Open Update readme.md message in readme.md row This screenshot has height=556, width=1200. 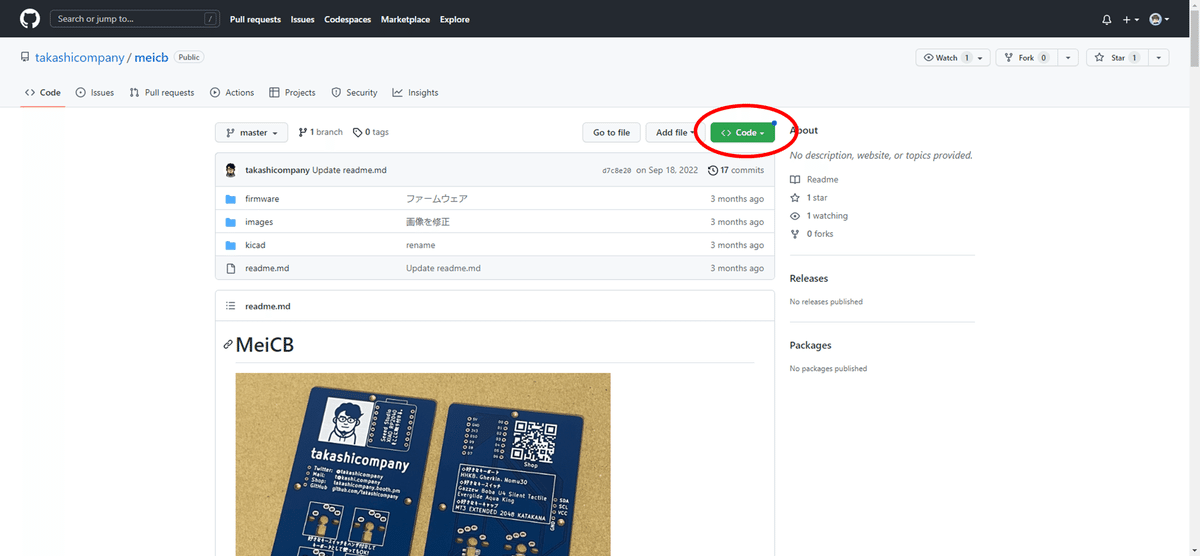tap(443, 268)
